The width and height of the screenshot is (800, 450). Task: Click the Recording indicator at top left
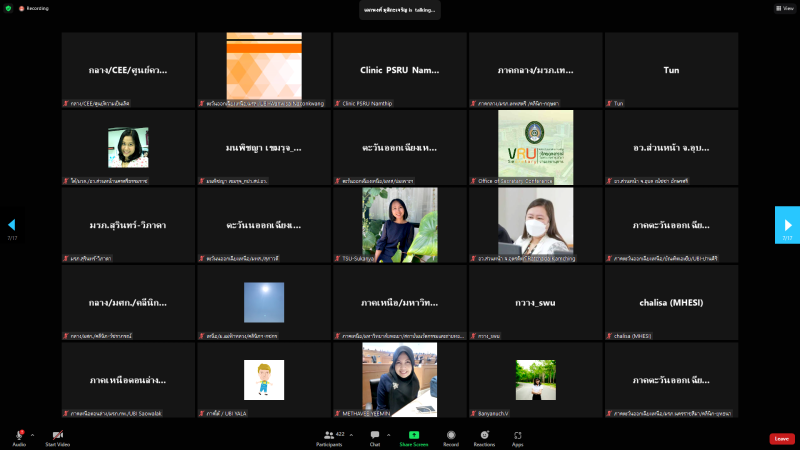[x=34, y=8]
